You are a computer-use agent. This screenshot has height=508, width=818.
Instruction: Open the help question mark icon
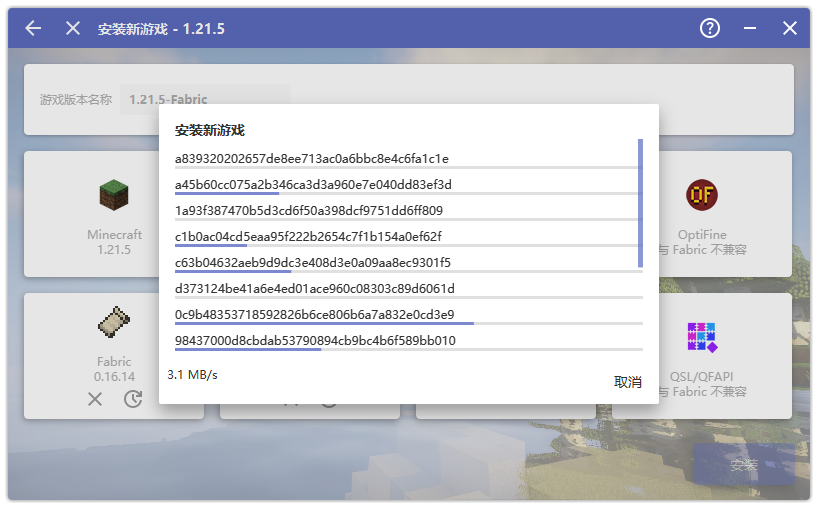[710, 28]
